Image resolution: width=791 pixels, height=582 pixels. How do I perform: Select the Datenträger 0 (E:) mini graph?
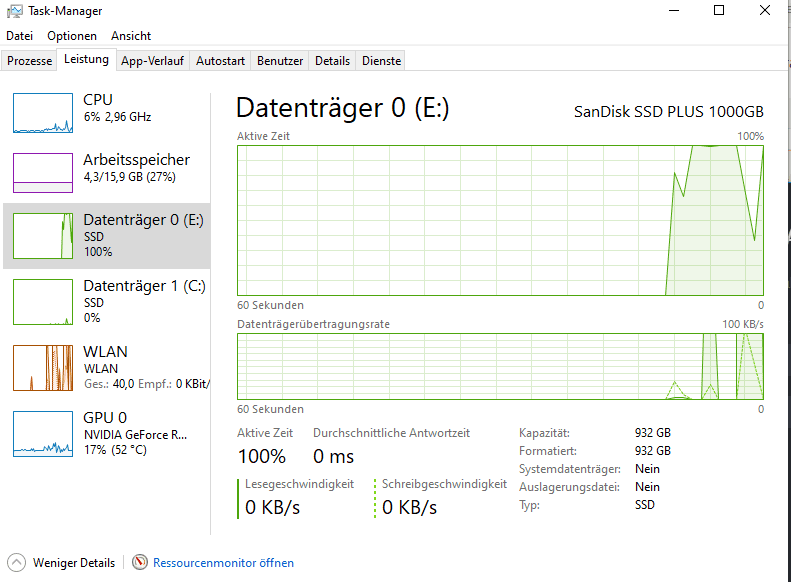(43, 236)
